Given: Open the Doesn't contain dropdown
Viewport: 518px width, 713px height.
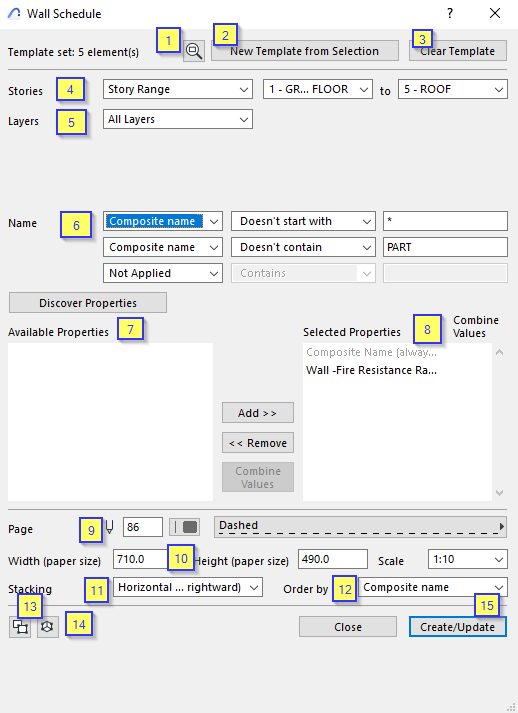Looking at the screenshot, I should (303, 247).
